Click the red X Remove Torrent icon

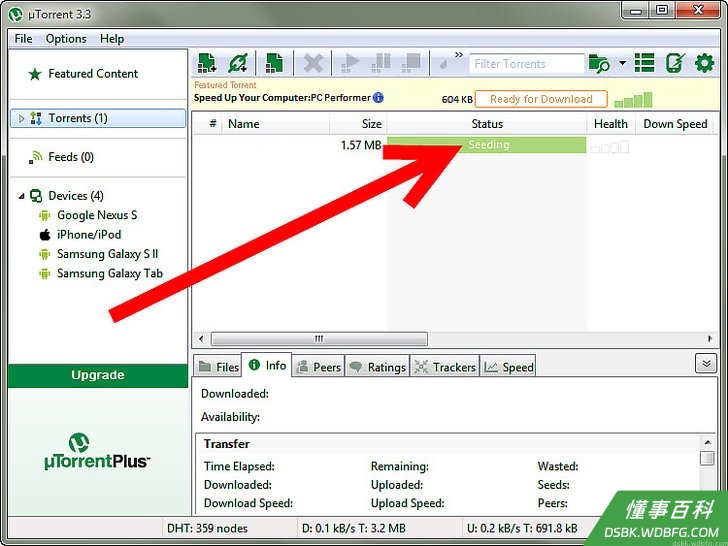[313, 63]
